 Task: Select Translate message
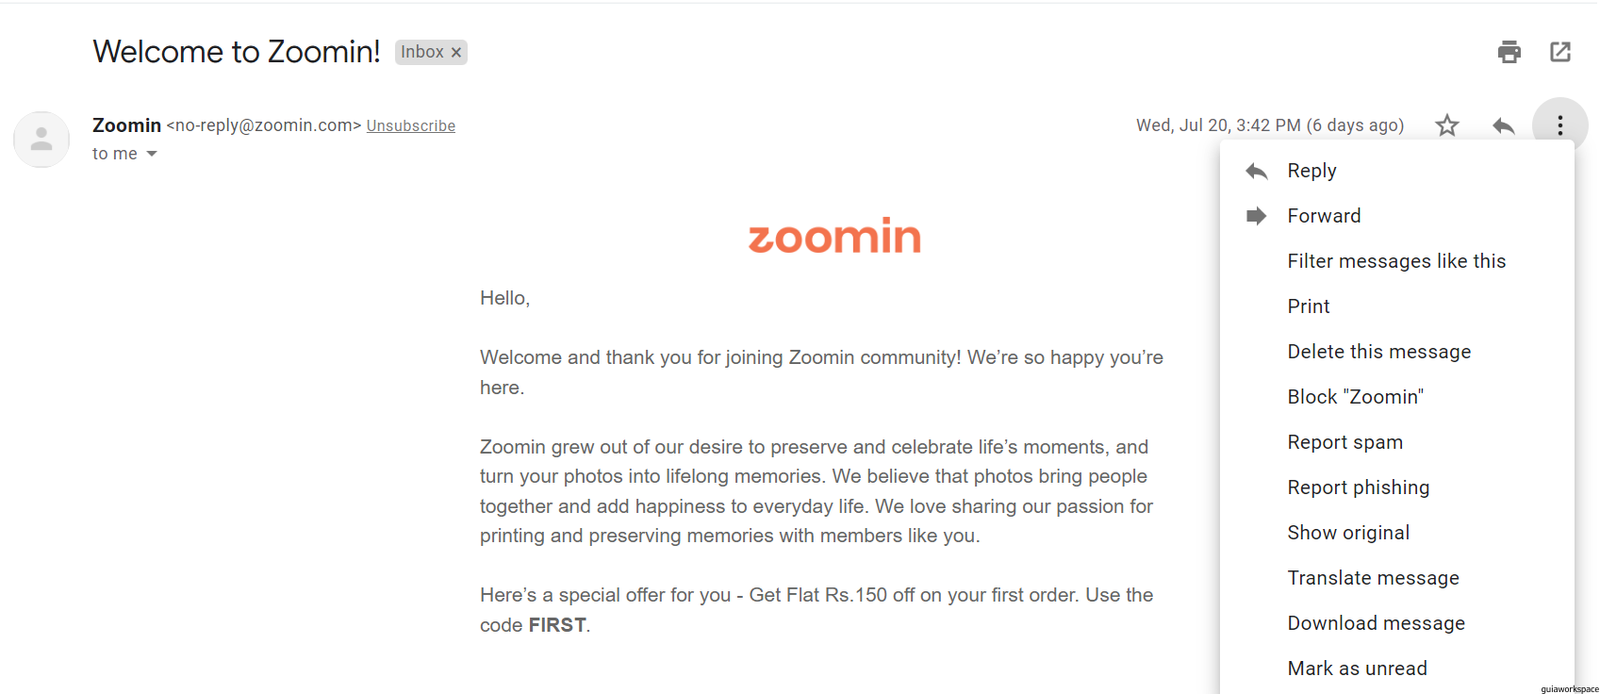(x=1397, y=578)
